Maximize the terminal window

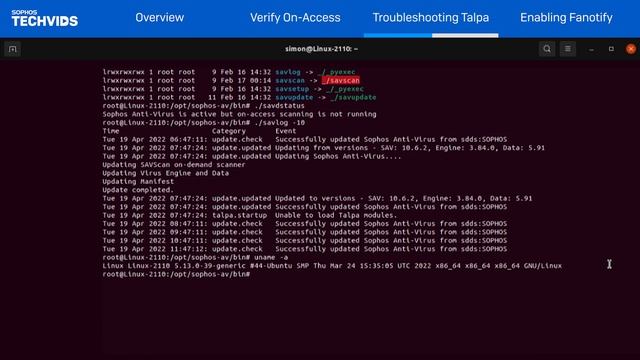611,49
